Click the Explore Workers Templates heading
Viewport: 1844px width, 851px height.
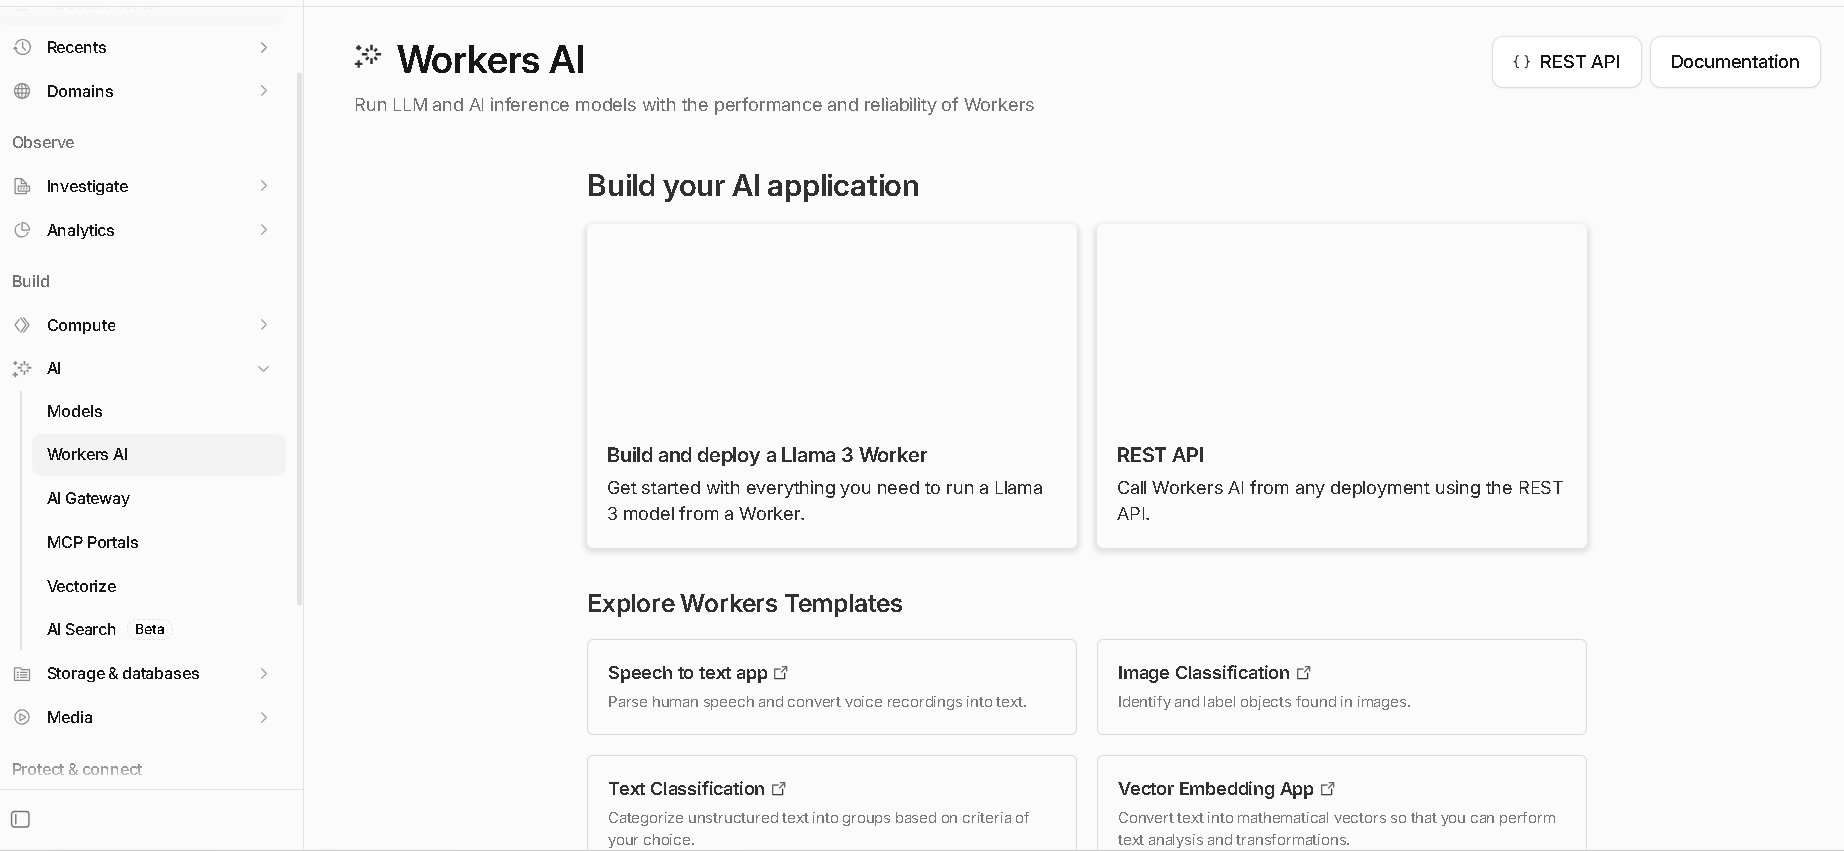click(x=745, y=604)
